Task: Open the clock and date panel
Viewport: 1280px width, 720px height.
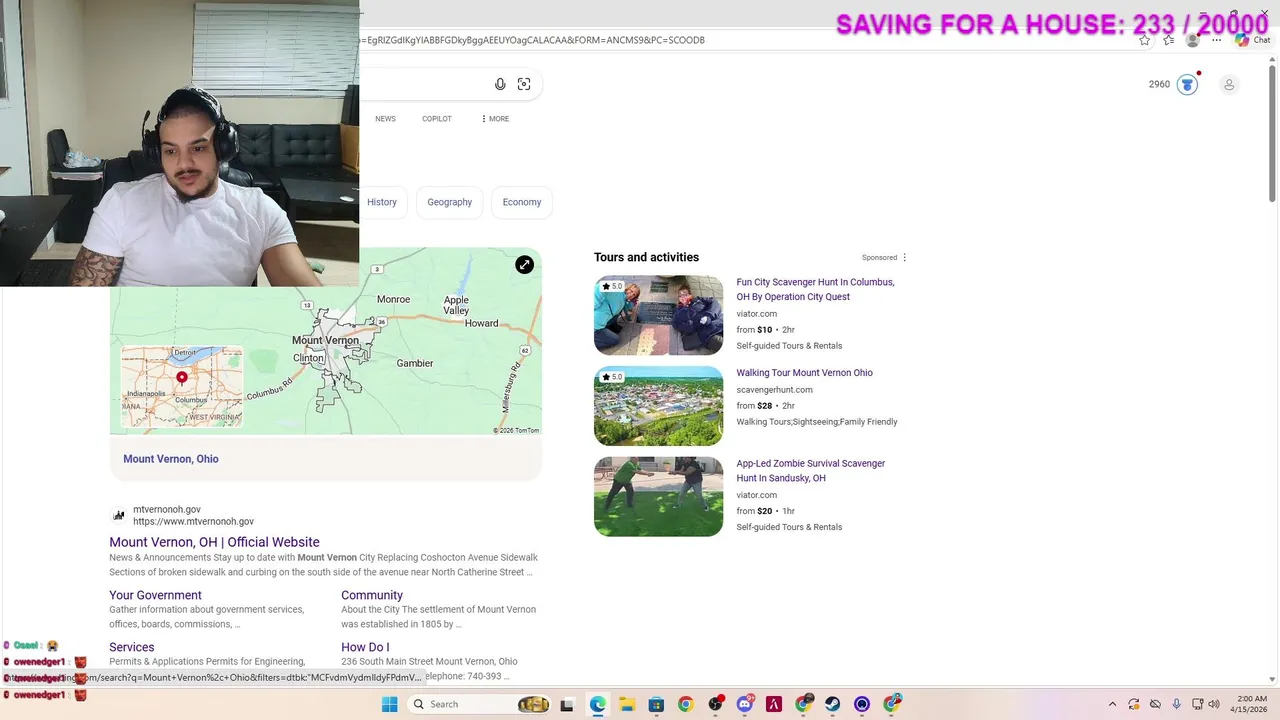Action: [x=1251, y=704]
